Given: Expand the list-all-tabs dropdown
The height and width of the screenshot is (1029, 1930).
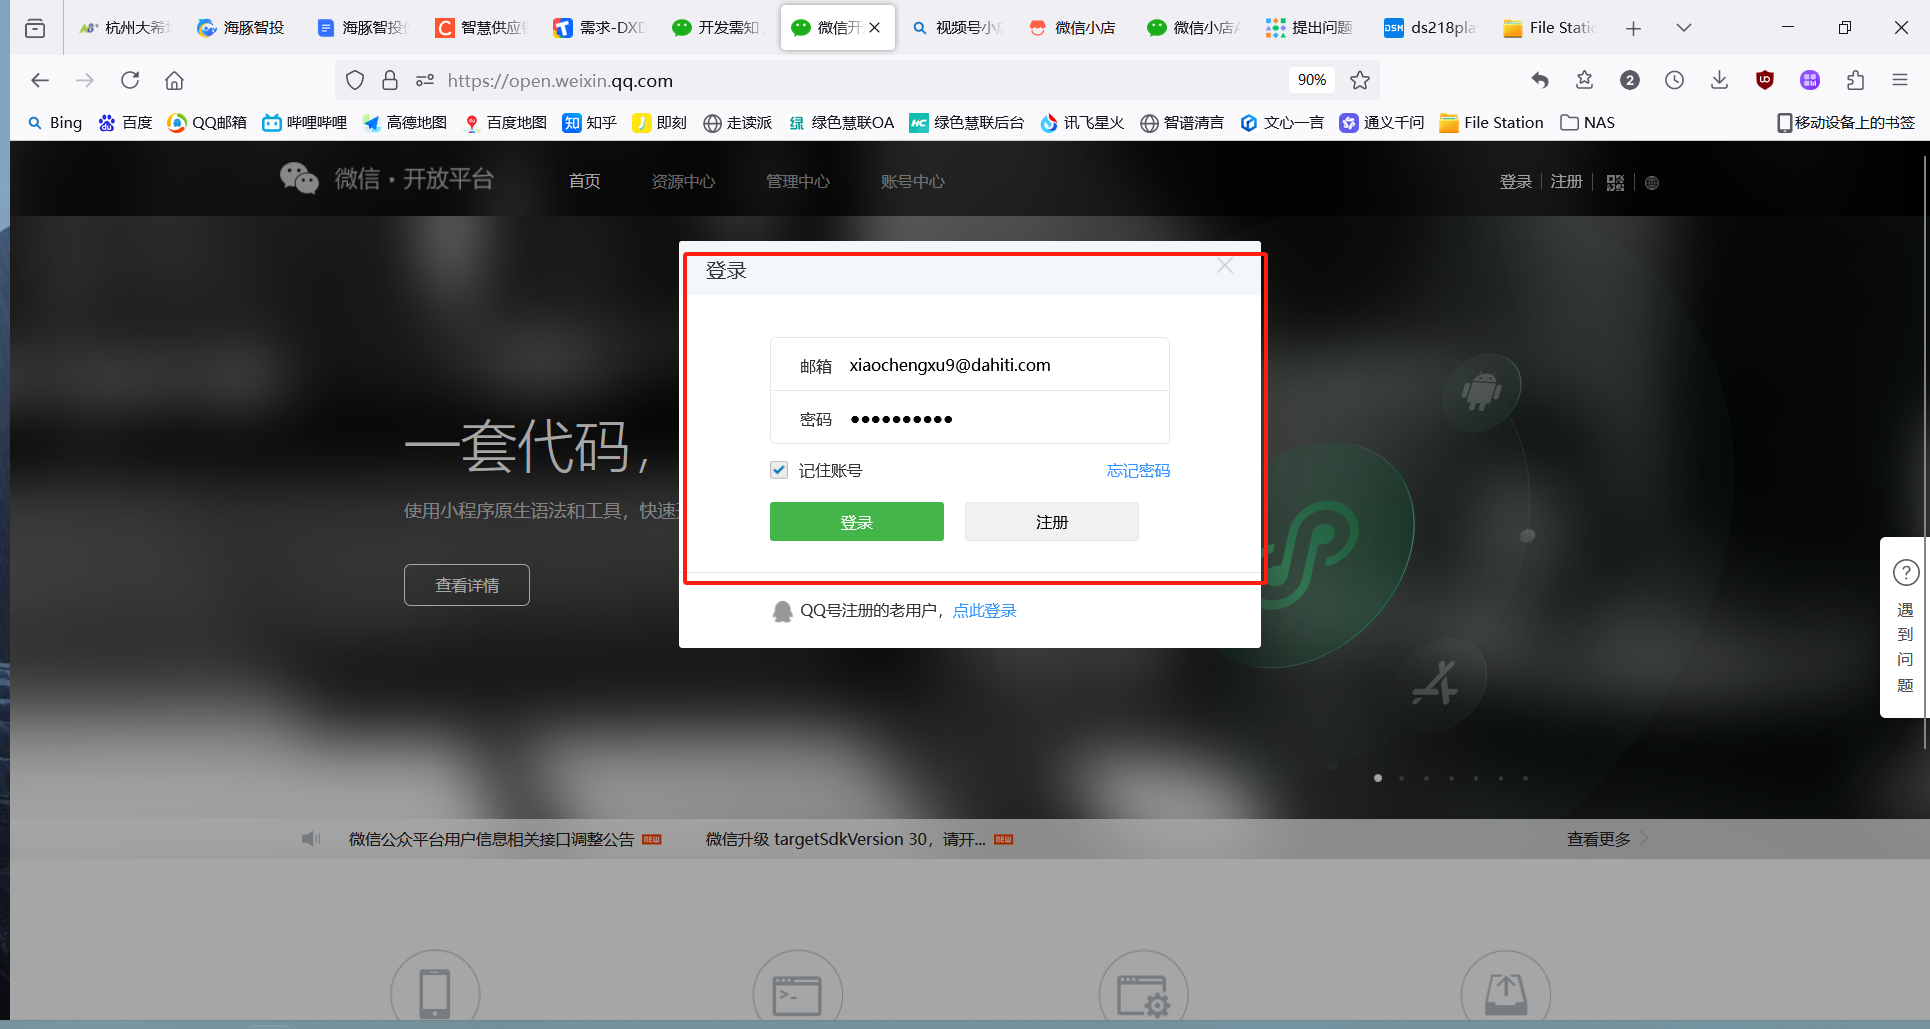Looking at the screenshot, I should click(x=1684, y=28).
